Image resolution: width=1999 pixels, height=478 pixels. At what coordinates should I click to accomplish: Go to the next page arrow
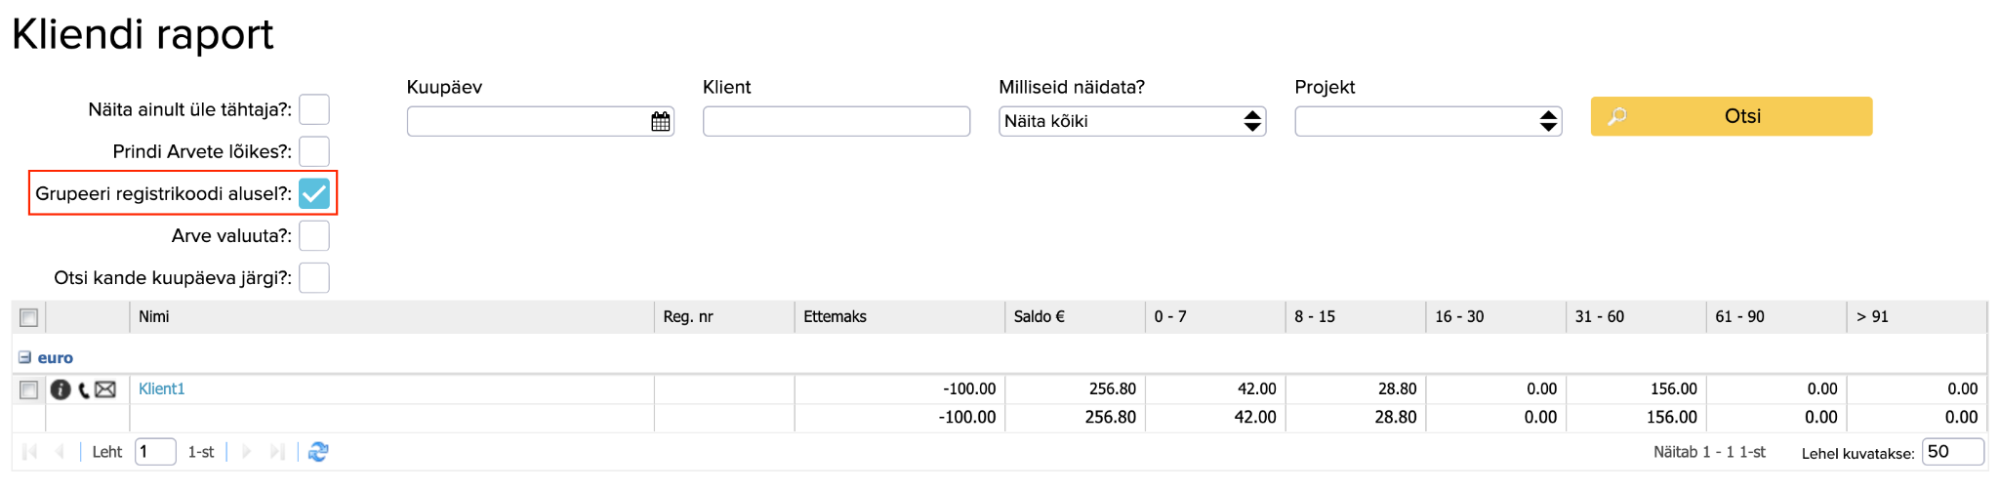click(247, 452)
